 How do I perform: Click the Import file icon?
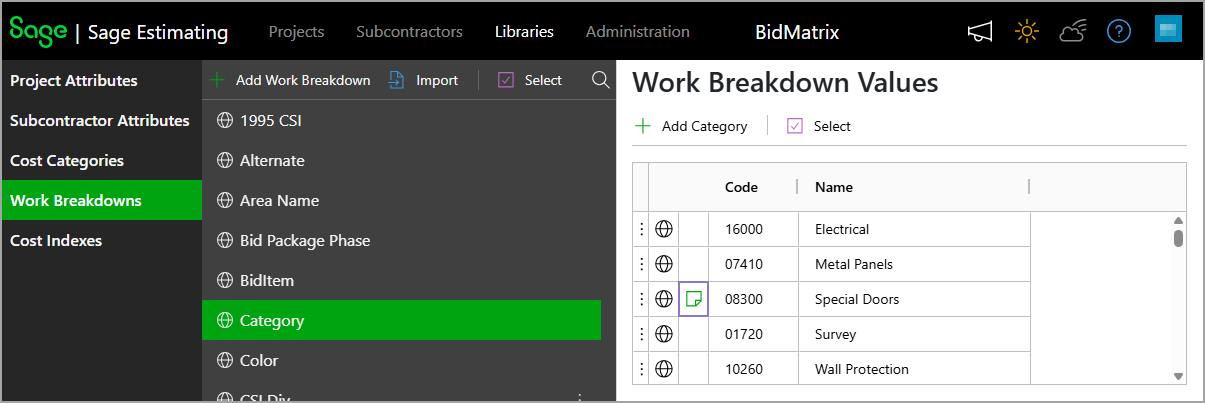(x=397, y=80)
